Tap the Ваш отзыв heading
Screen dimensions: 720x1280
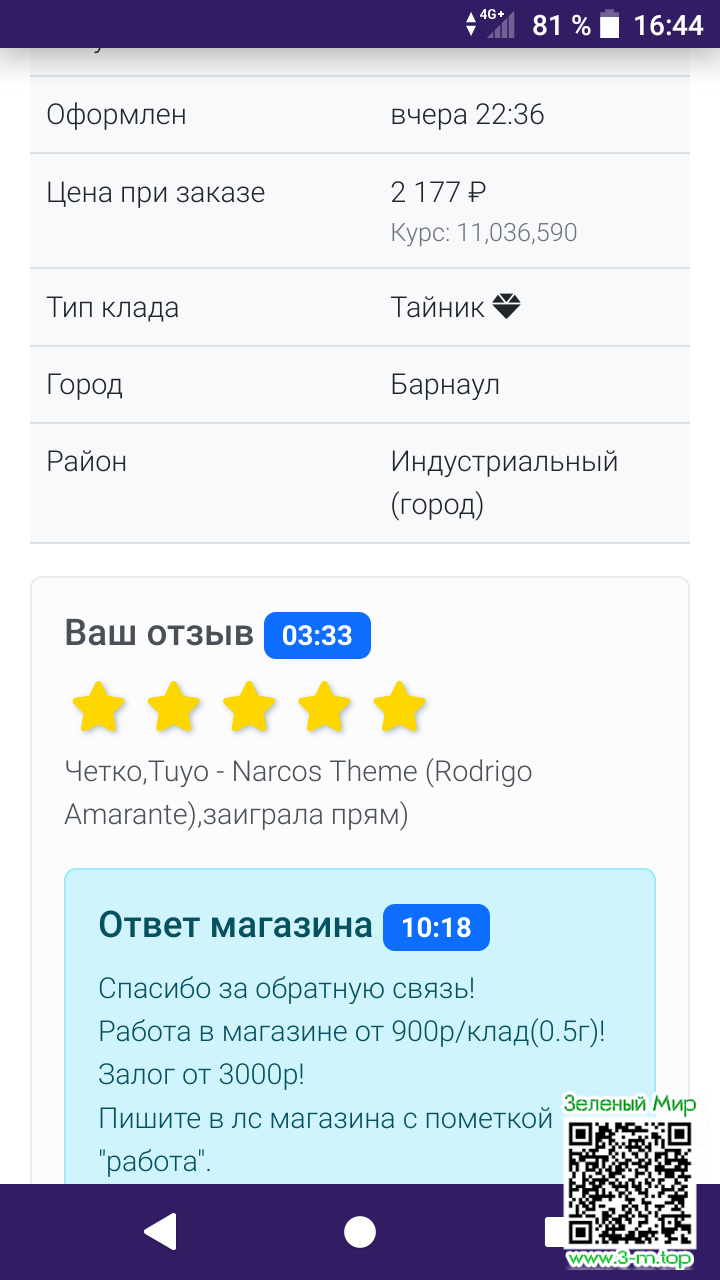tap(159, 633)
